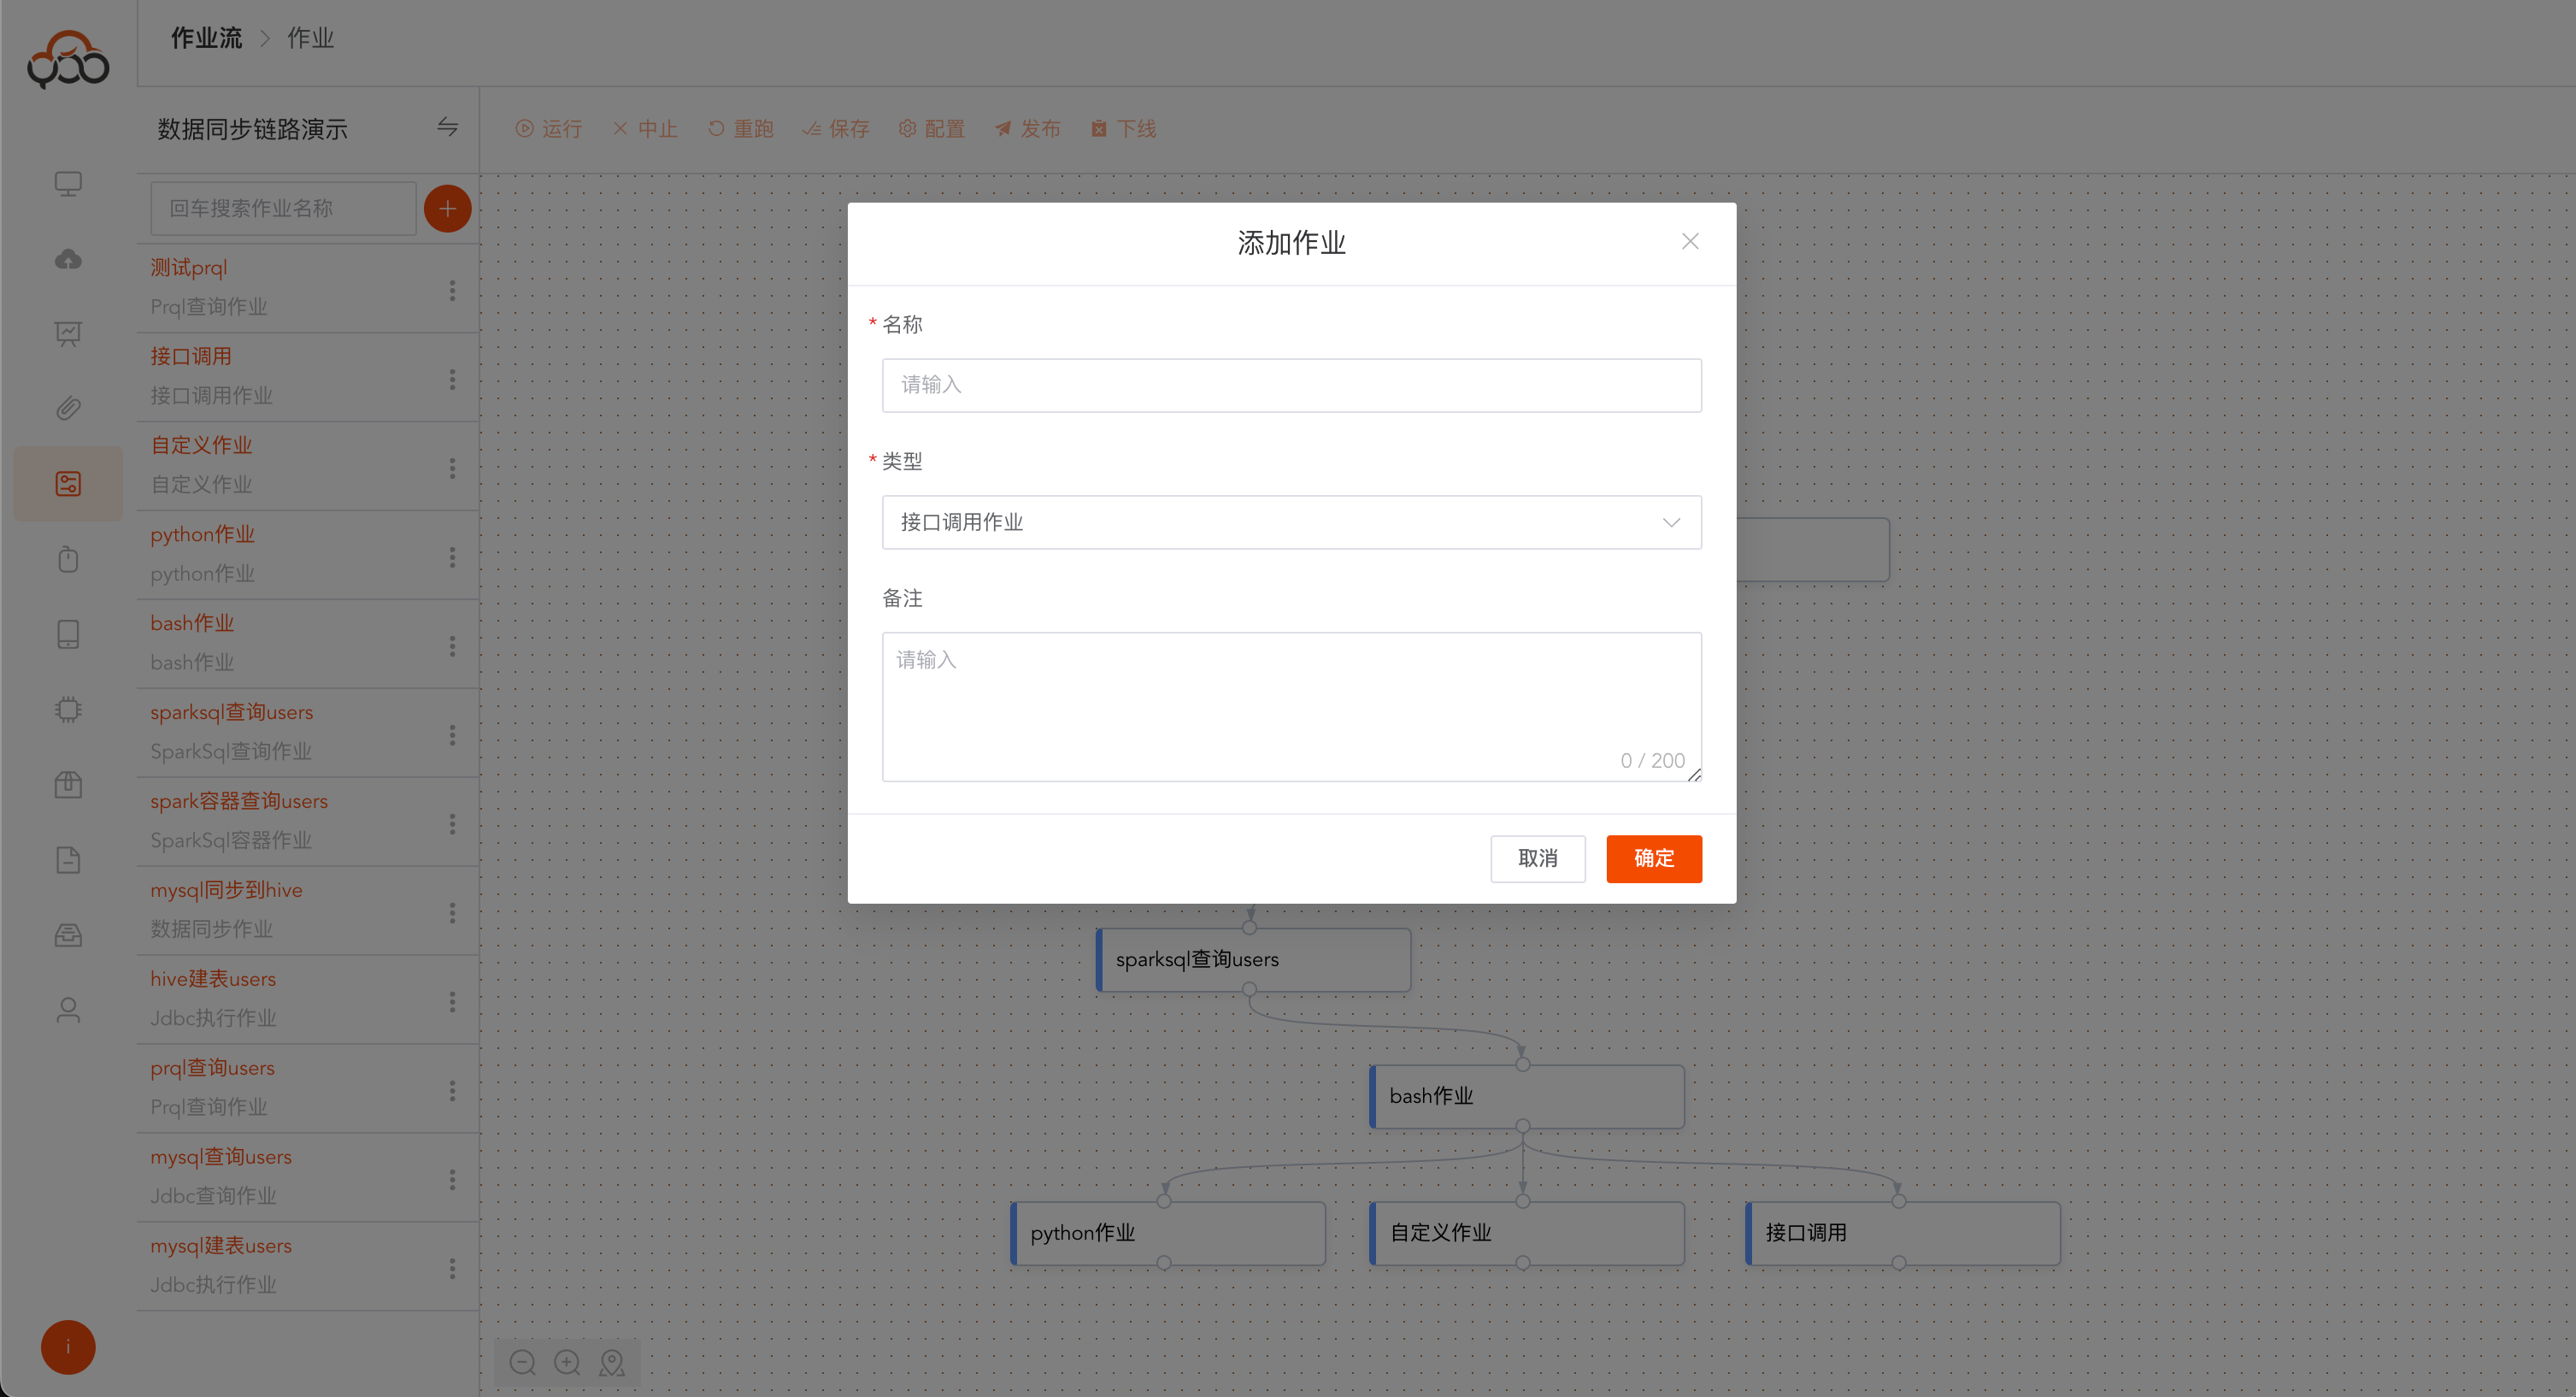Confirm with the 确定 button
2576x1397 pixels.
(x=1653, y=858)
